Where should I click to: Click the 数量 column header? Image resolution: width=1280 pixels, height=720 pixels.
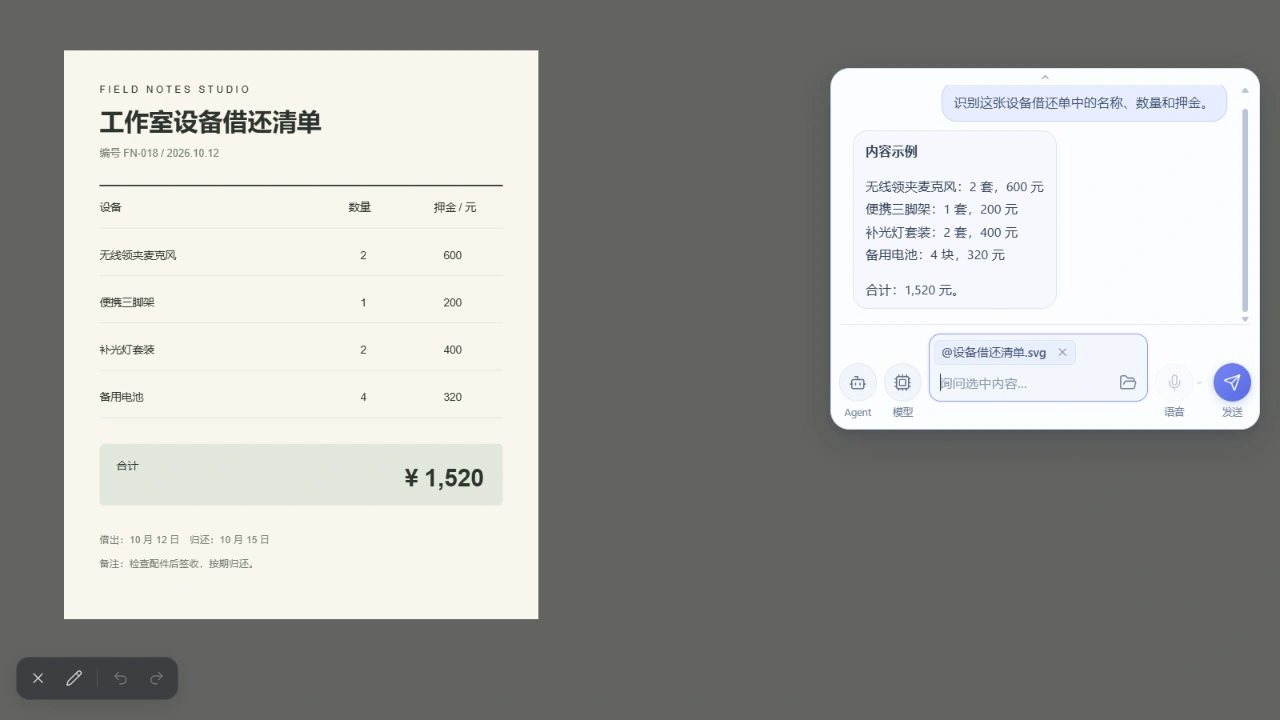[x=360, y=207]
